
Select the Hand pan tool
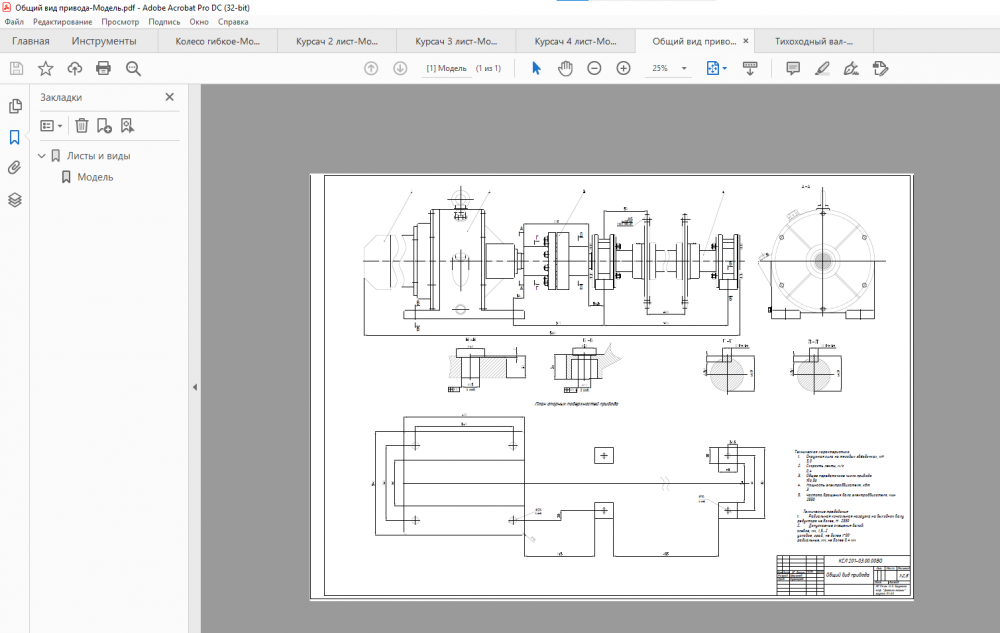coord(565,68)
